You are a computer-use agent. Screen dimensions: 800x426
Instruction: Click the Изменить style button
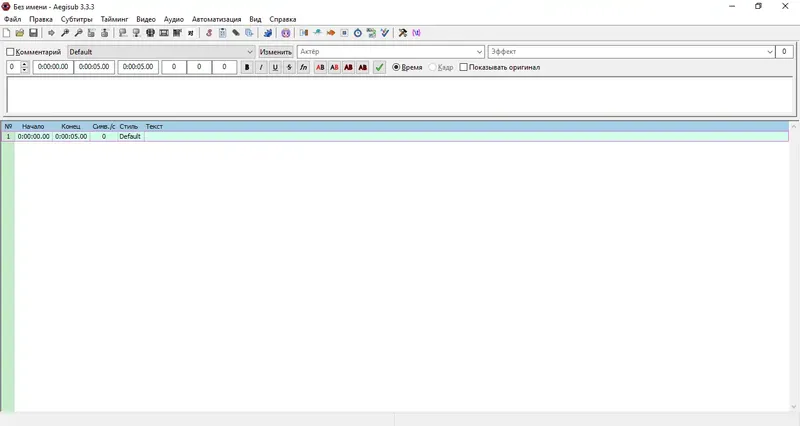tap(276, 52)
